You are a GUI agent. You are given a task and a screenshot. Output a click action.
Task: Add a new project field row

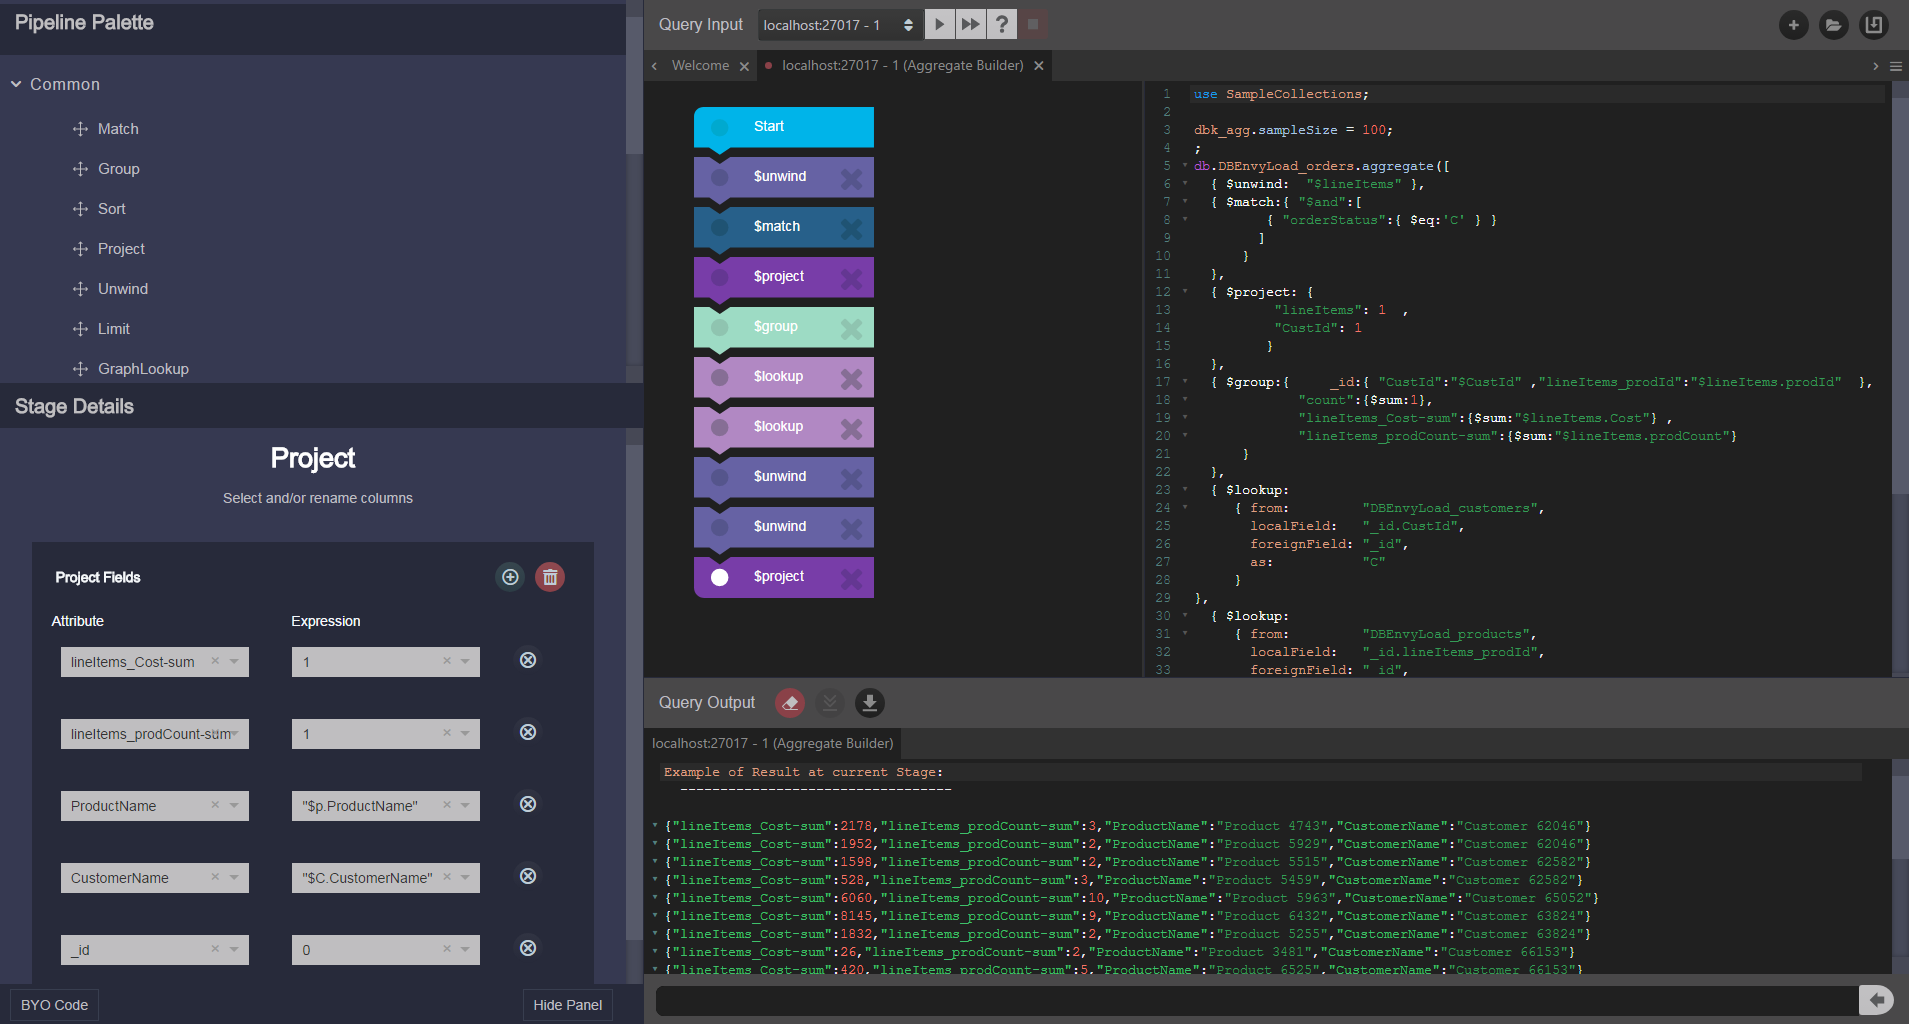(510, 577)
